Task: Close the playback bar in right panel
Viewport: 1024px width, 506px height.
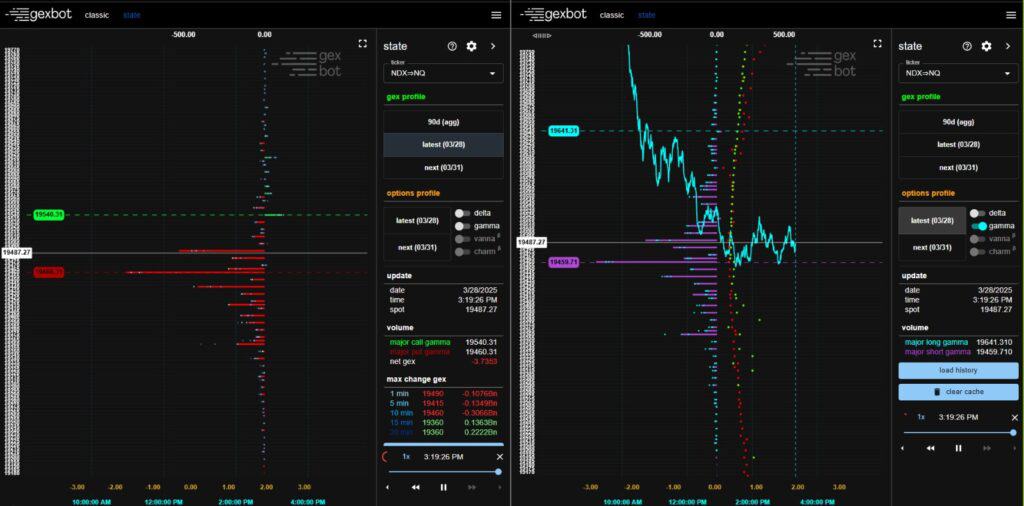Action: coord(1014,417)
